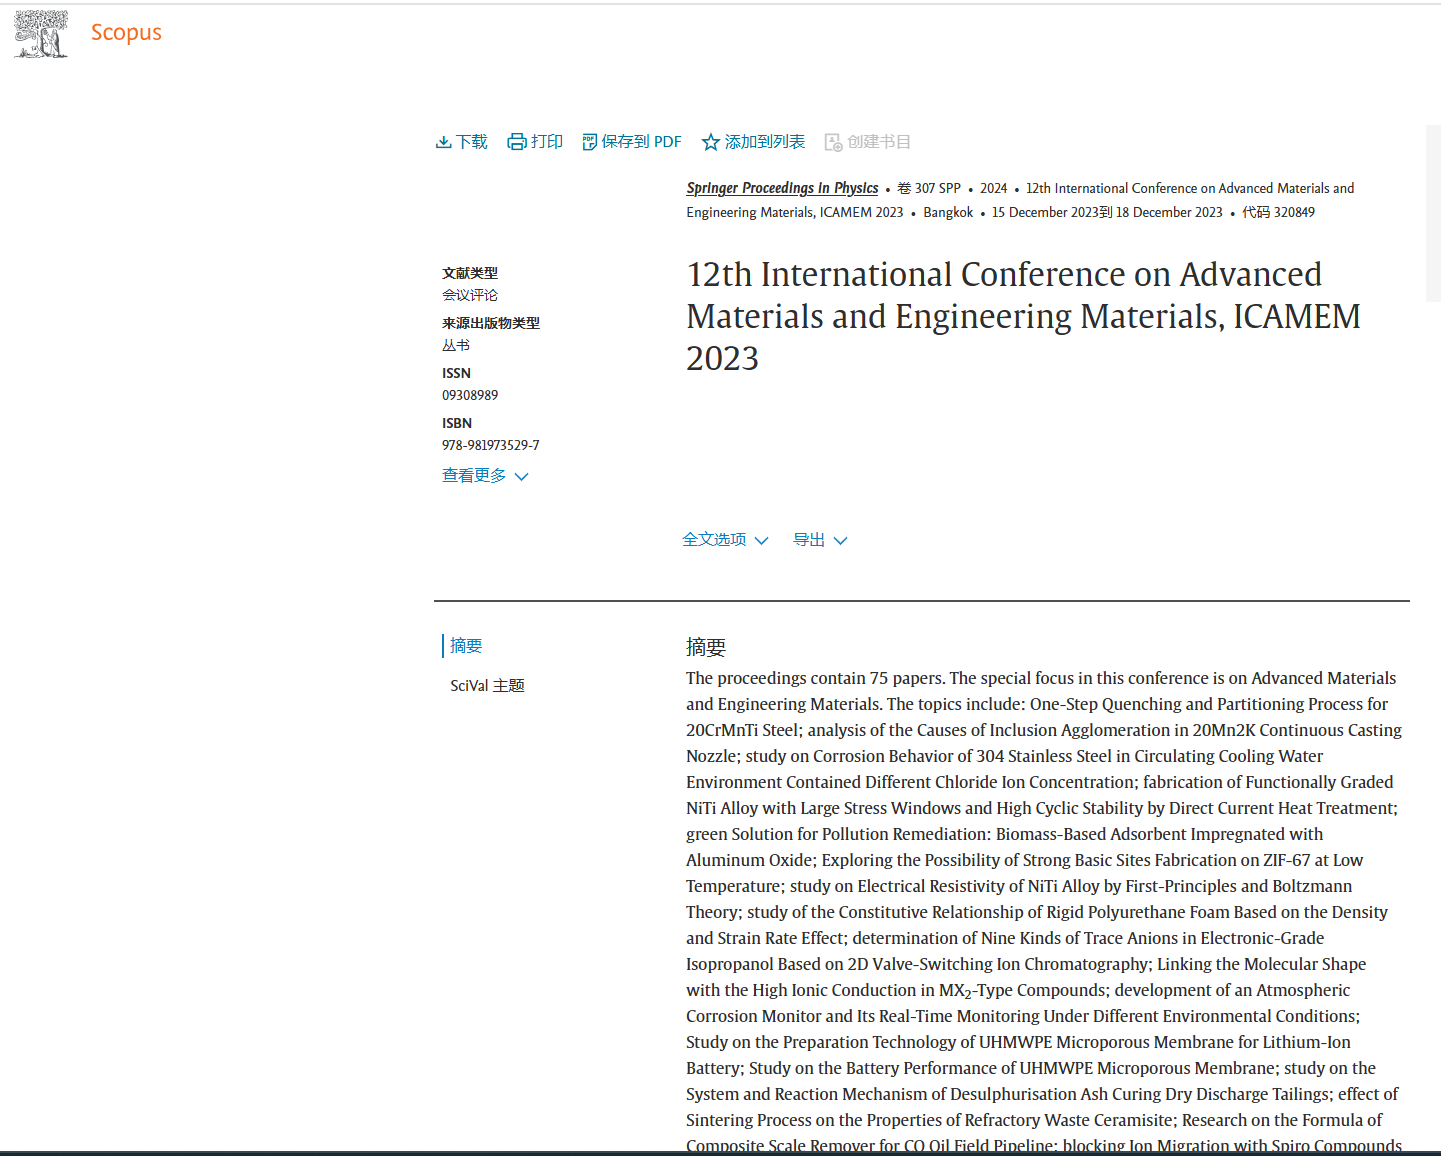Viewport: 1441px width, 1156px height.
Task: Click the 来源出版物类型 label
Action: tap(491, 323)
